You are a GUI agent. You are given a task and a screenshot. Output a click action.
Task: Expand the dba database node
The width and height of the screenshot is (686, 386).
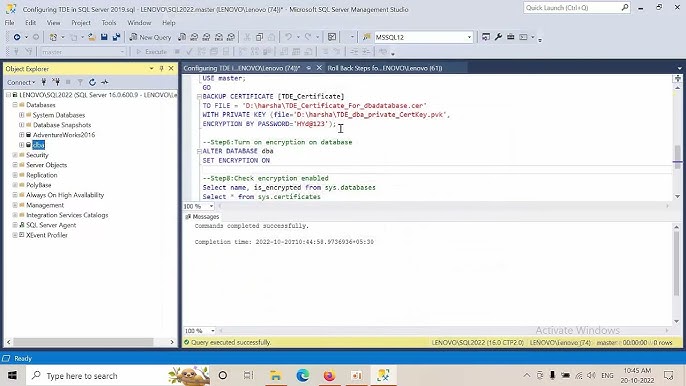21,145
